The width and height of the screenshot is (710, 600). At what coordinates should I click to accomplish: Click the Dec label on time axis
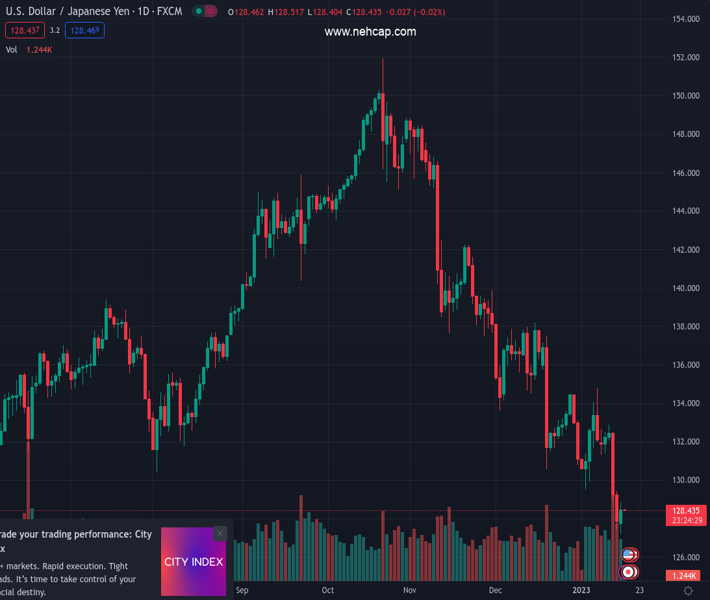coord(495,591)
